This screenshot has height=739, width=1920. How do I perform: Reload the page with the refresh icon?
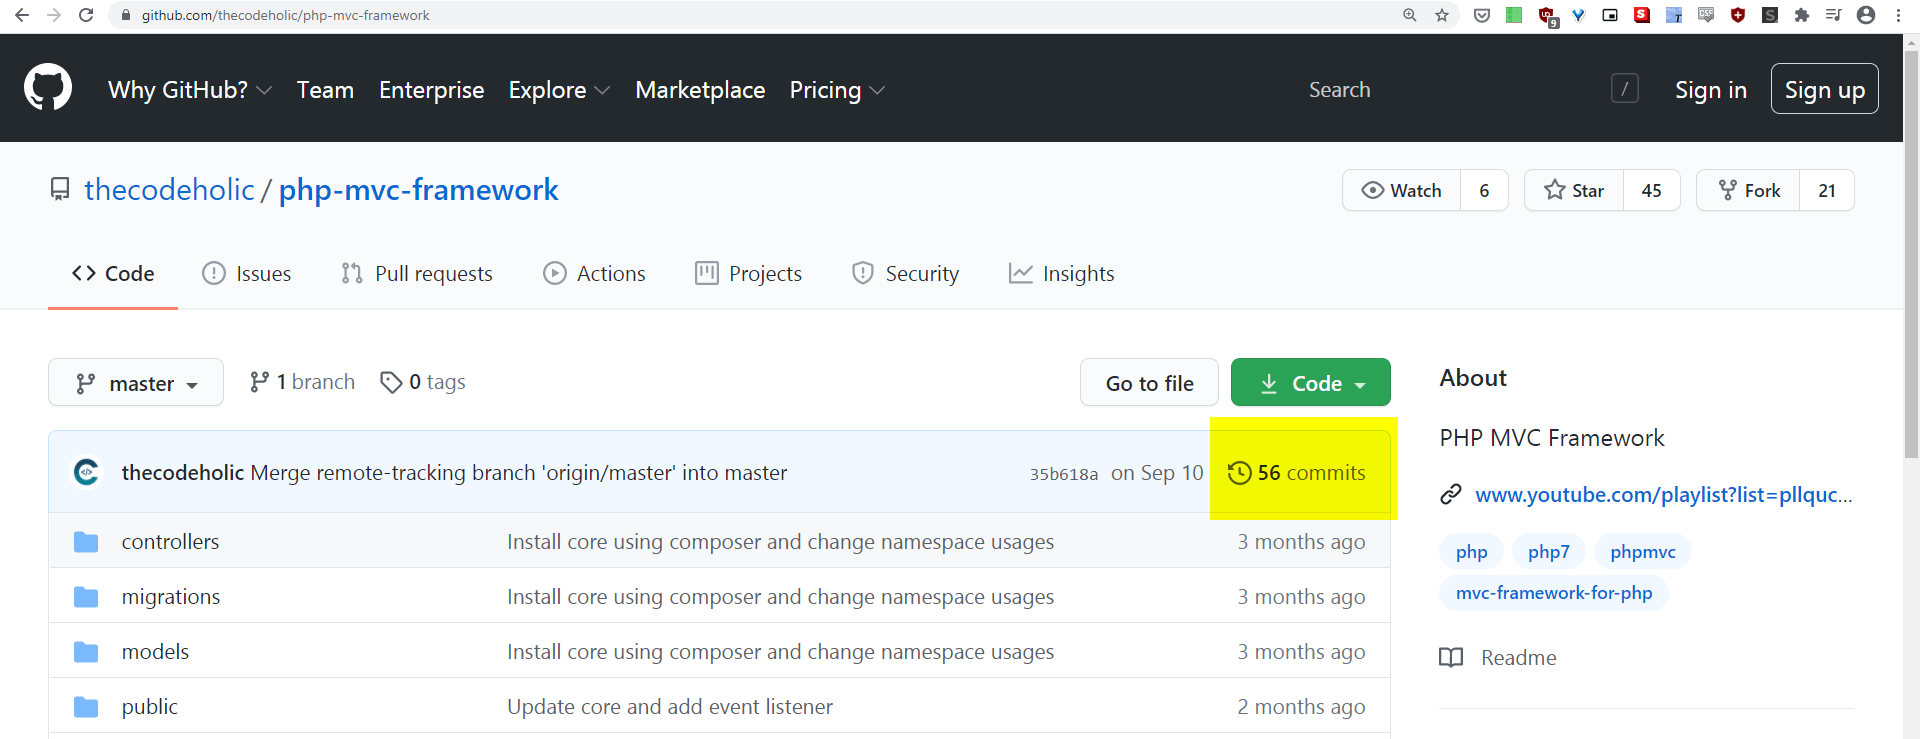coord(86,15)
